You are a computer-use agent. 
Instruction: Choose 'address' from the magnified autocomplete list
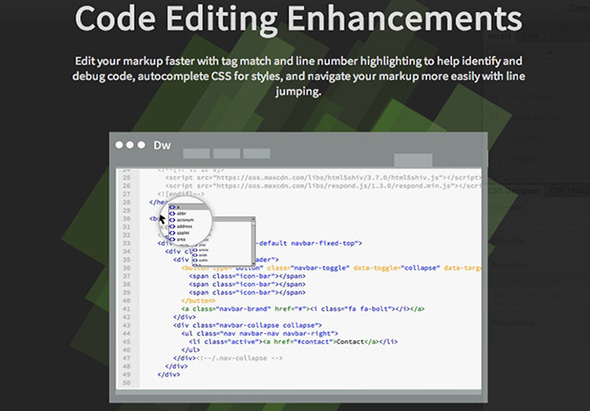coord(184,226)
